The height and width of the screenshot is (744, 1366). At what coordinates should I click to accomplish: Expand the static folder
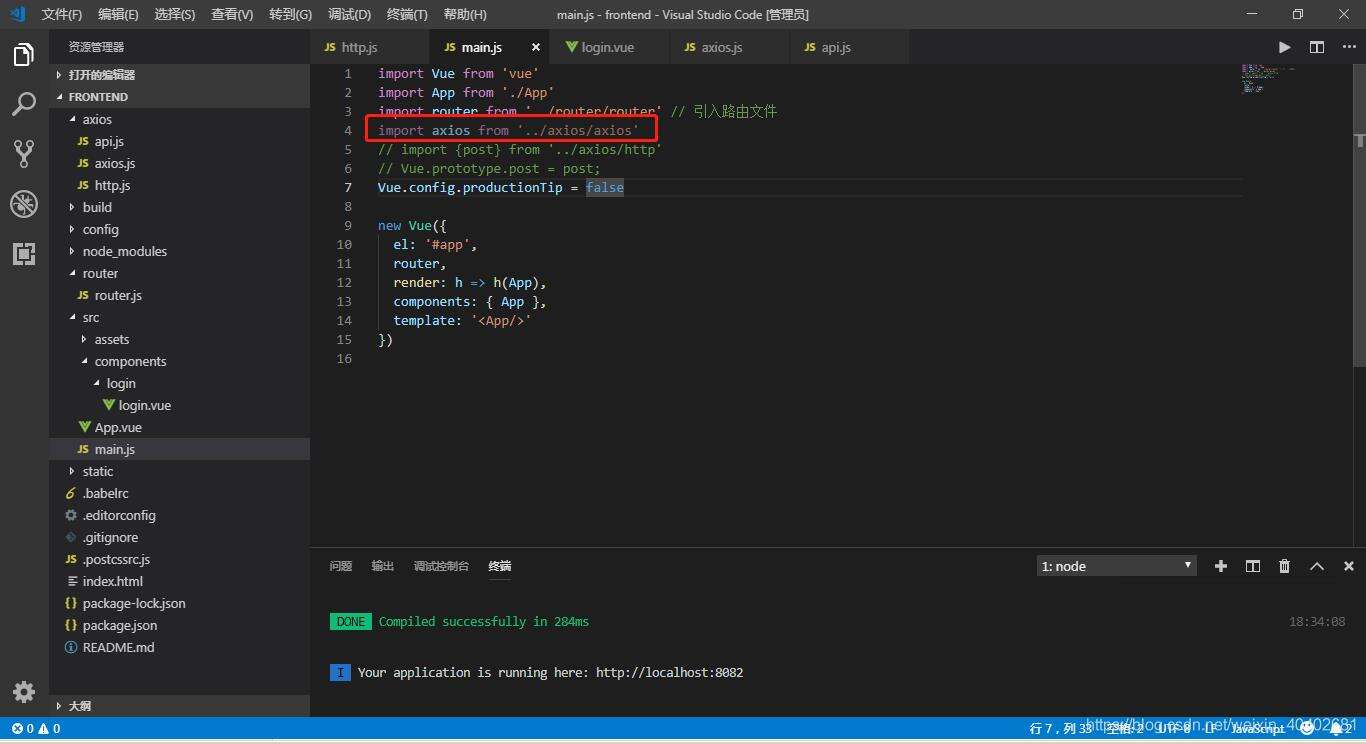point(180,471)
